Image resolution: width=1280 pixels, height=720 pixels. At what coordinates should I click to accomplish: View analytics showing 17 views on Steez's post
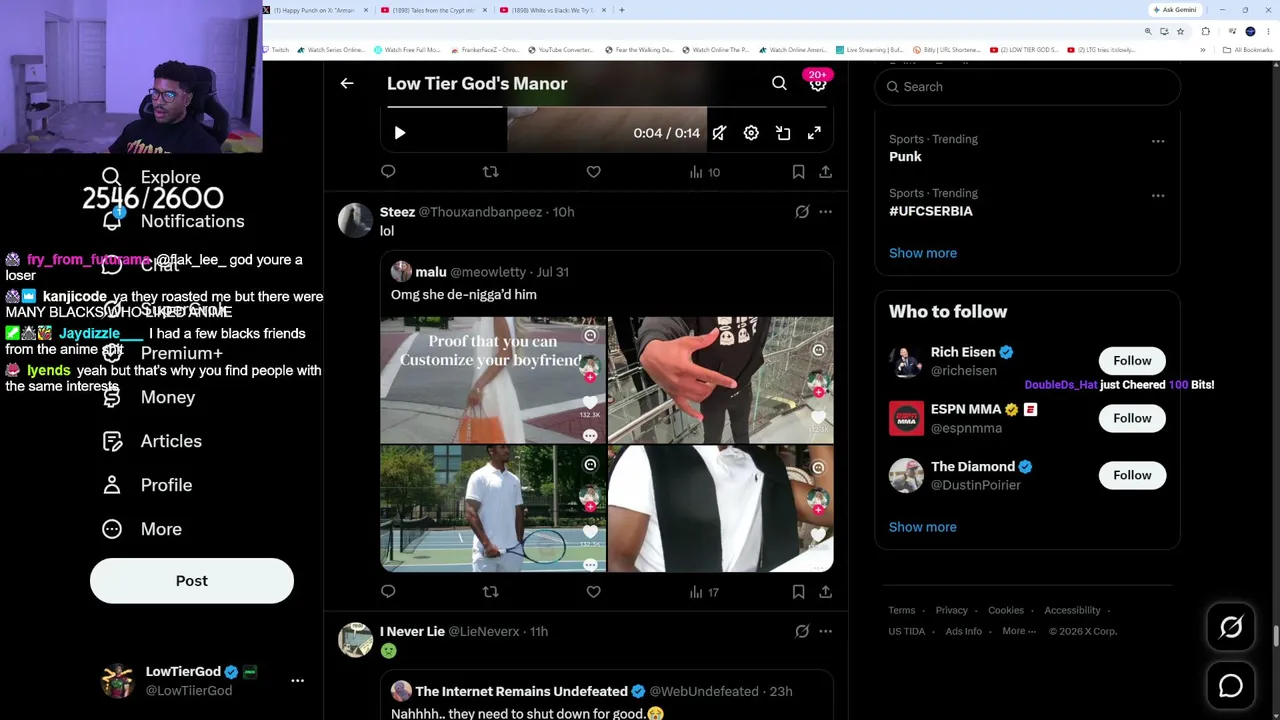704,592
